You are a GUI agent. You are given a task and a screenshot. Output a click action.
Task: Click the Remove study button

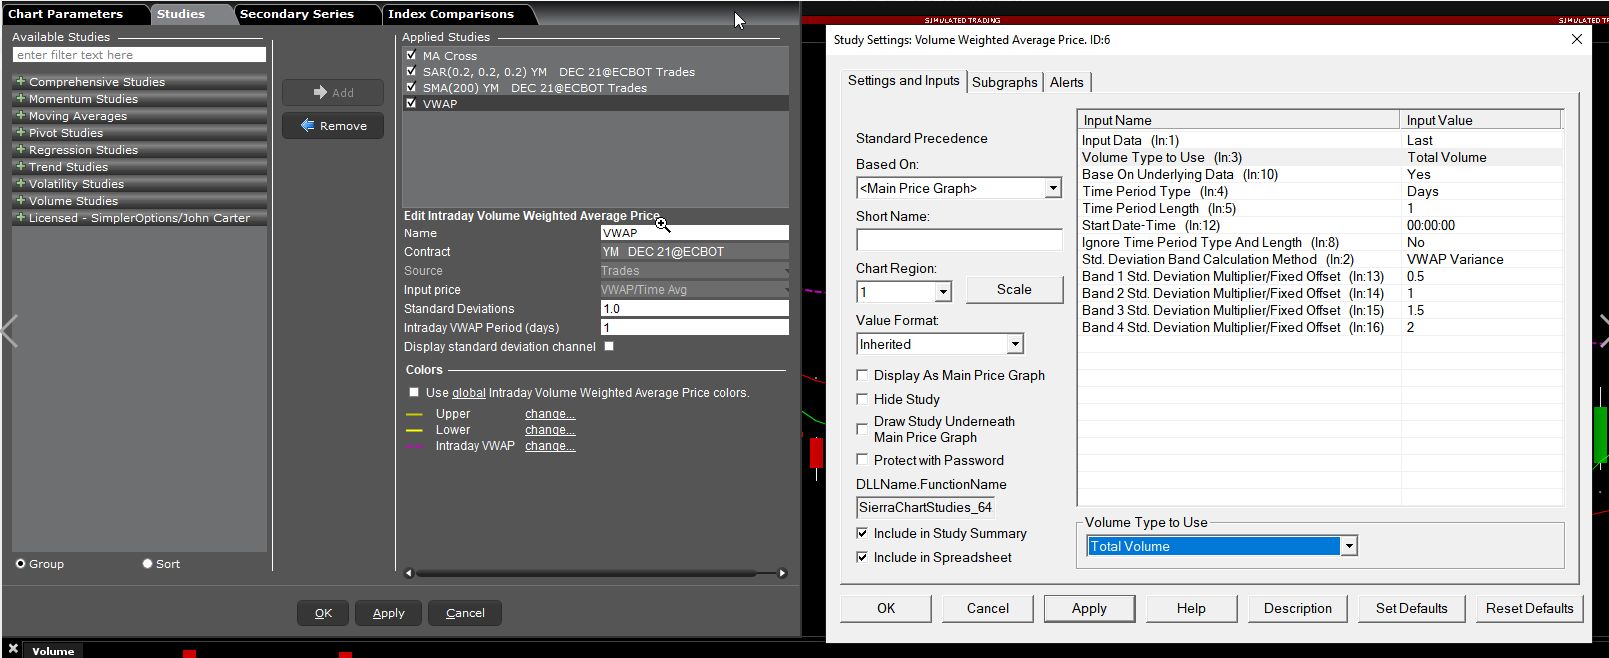(333, 126)
